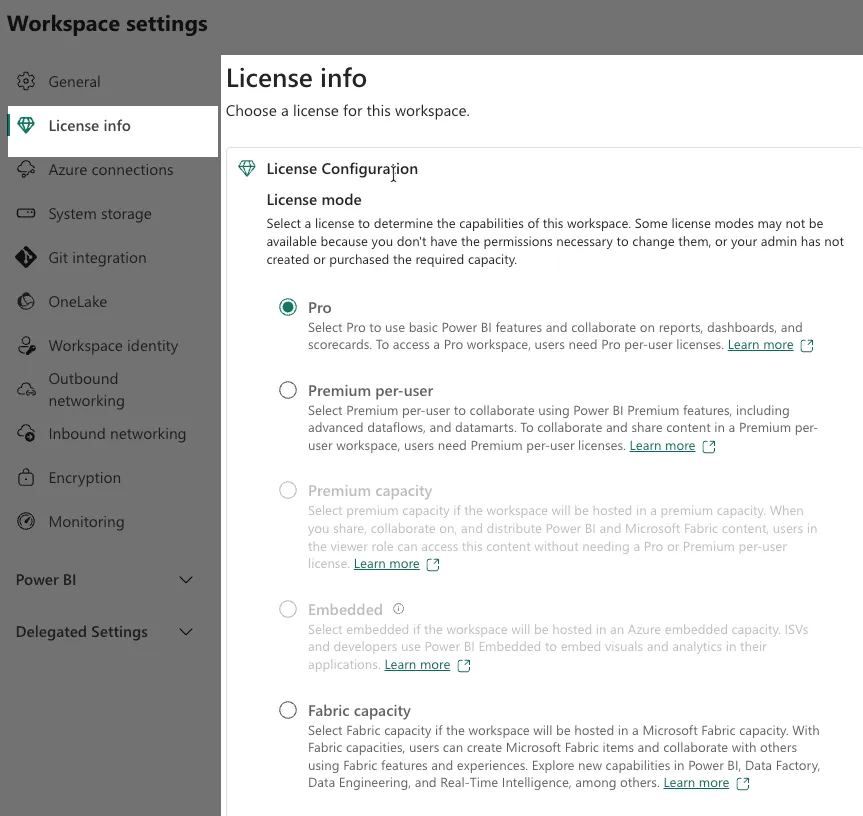The image size is (863, 816).
Task: Click the Monitoring gauge icon
Action: [26, 521]
